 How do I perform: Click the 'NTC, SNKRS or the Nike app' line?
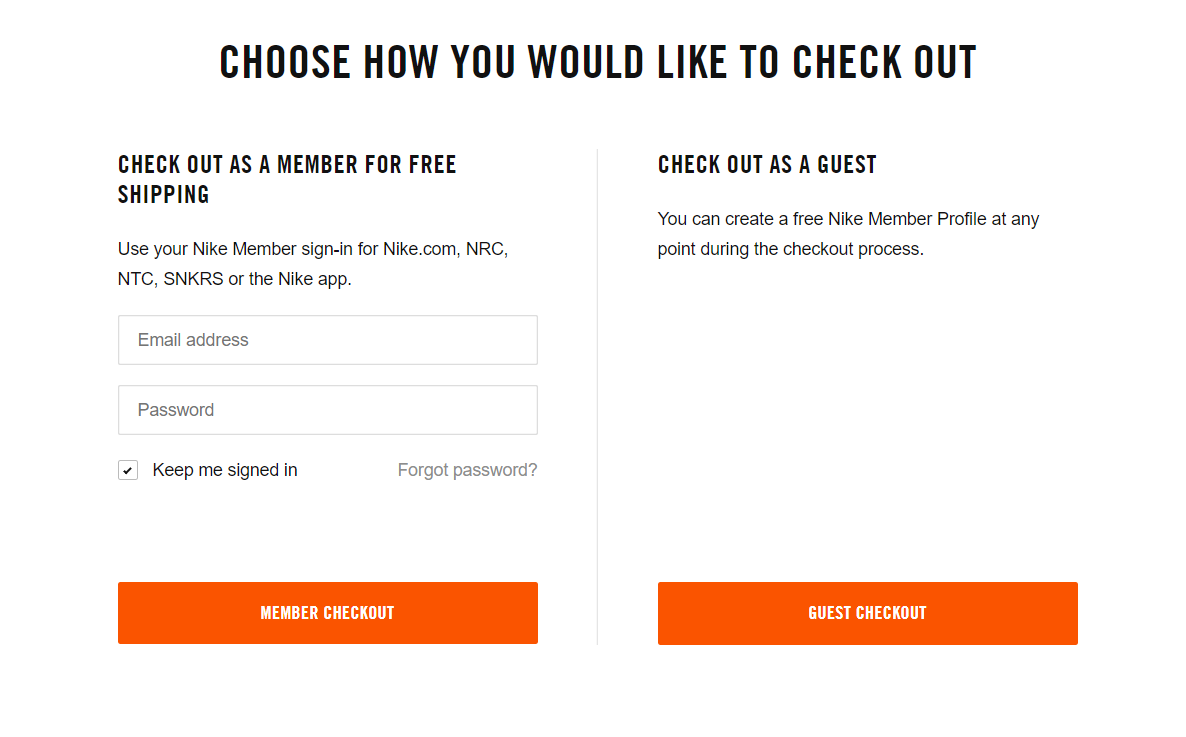click(x=235, y=279)
